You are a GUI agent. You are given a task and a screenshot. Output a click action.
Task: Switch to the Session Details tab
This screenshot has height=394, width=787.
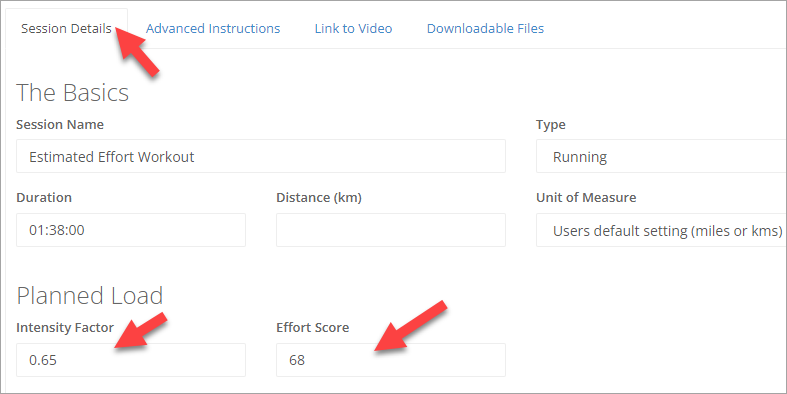66,29
